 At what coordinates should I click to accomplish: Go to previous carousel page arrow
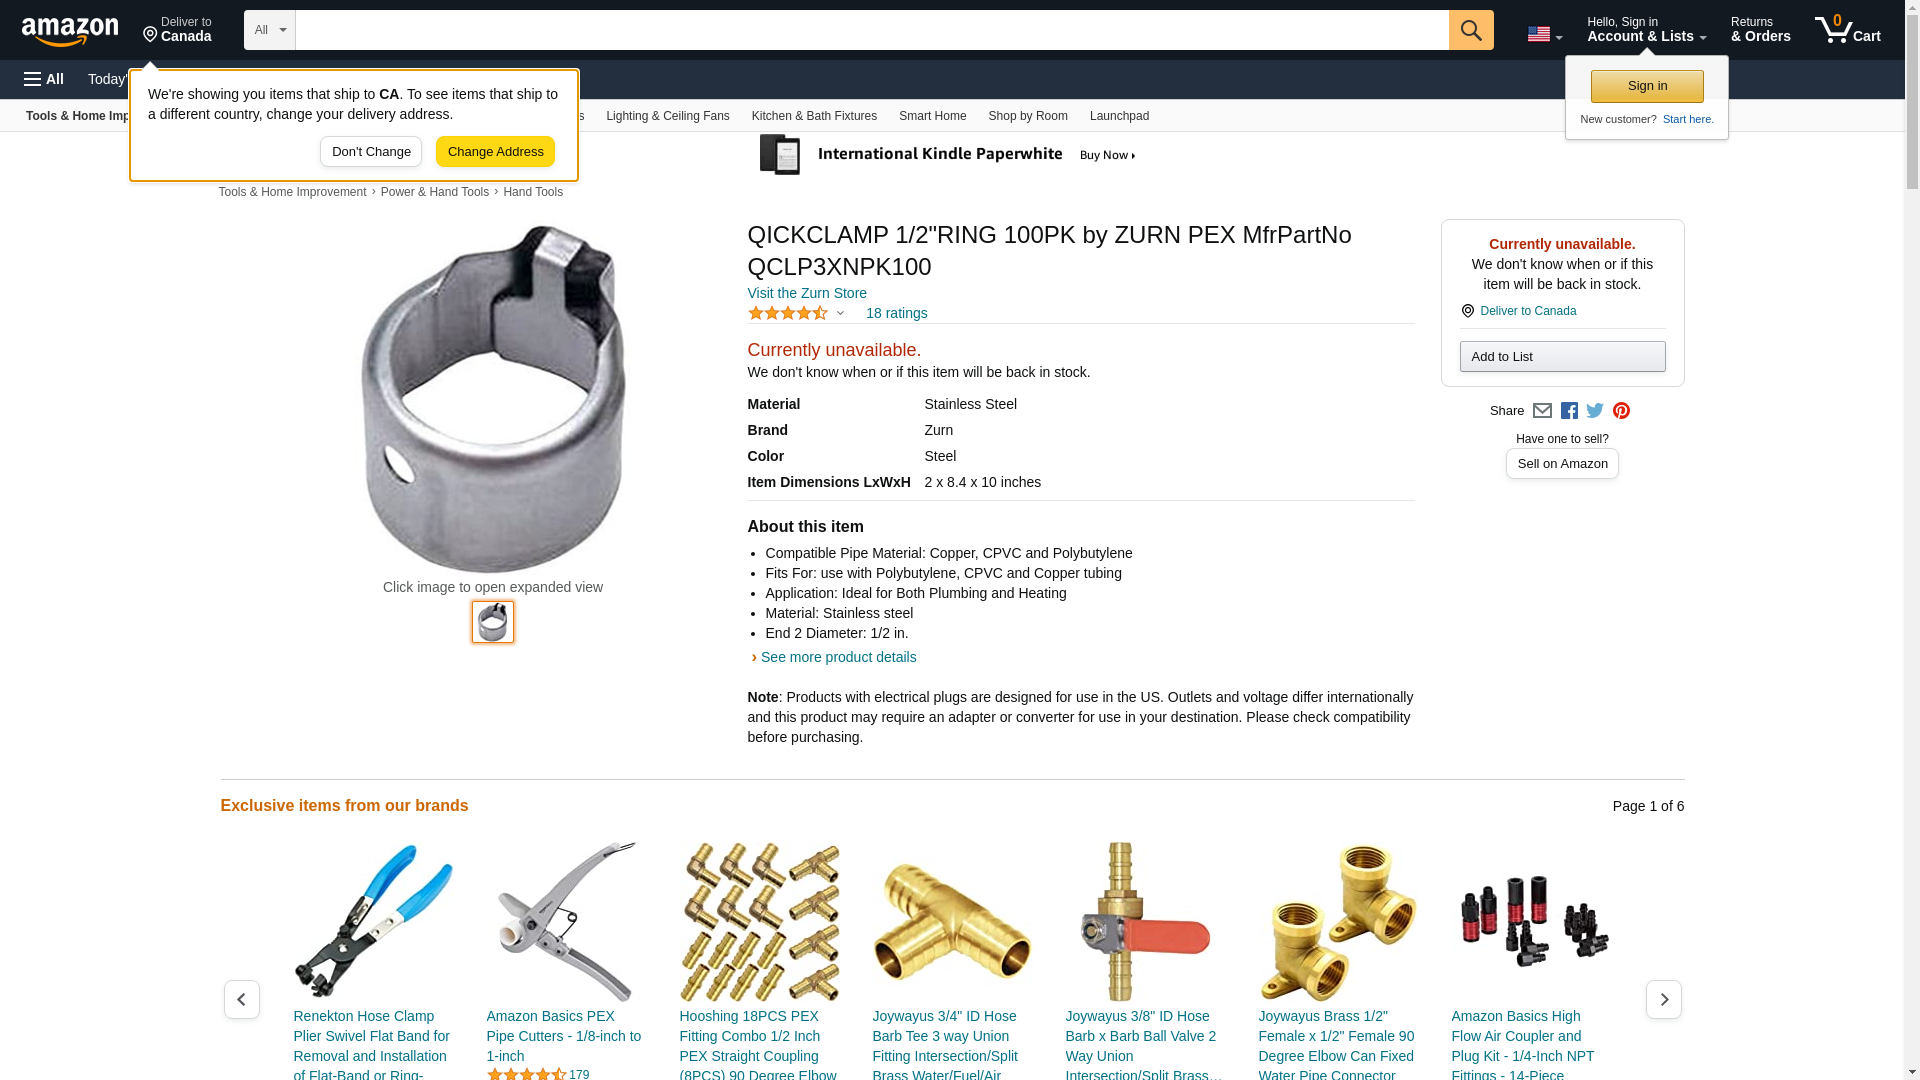[x=241, y=999]
